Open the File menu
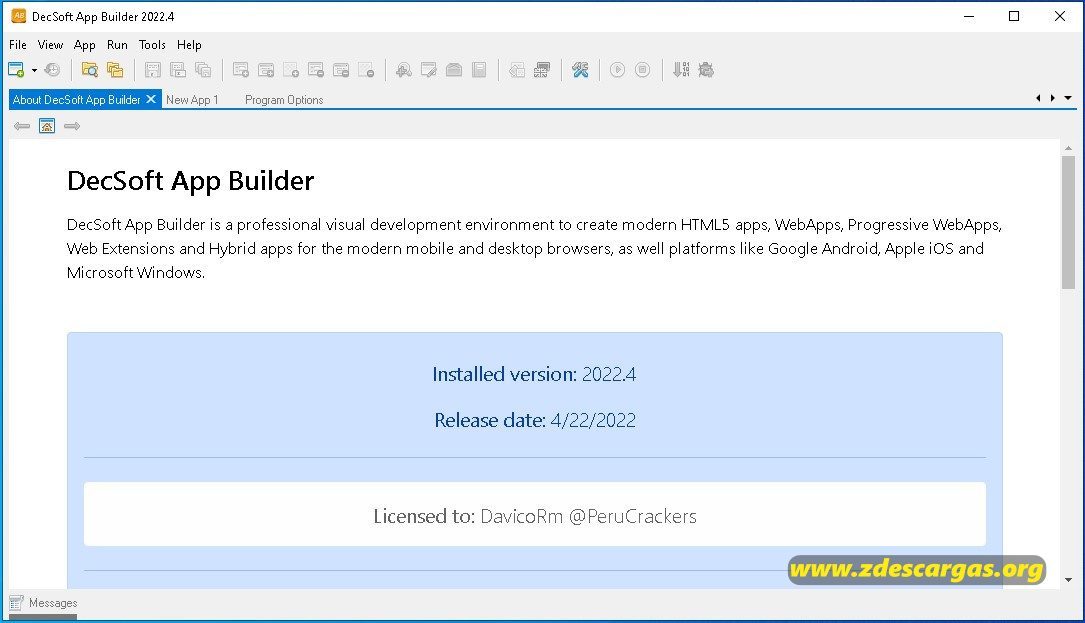The width and height of the screenshot is (1085, 623). pos(18,44)
